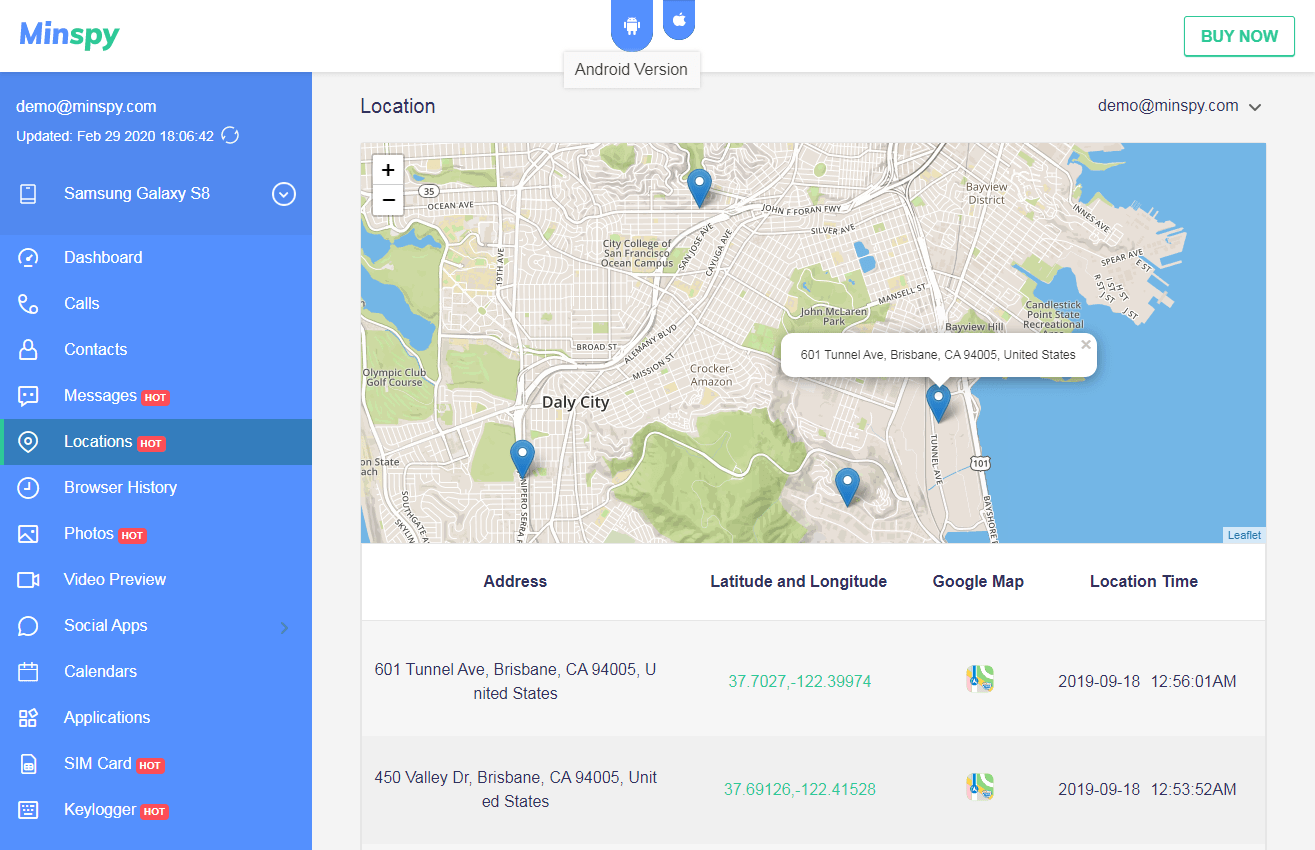Image resolution: width=1315 pixels, height=850 pixels.
Task: Refresh the data sync timestamp
Action: 230,135
